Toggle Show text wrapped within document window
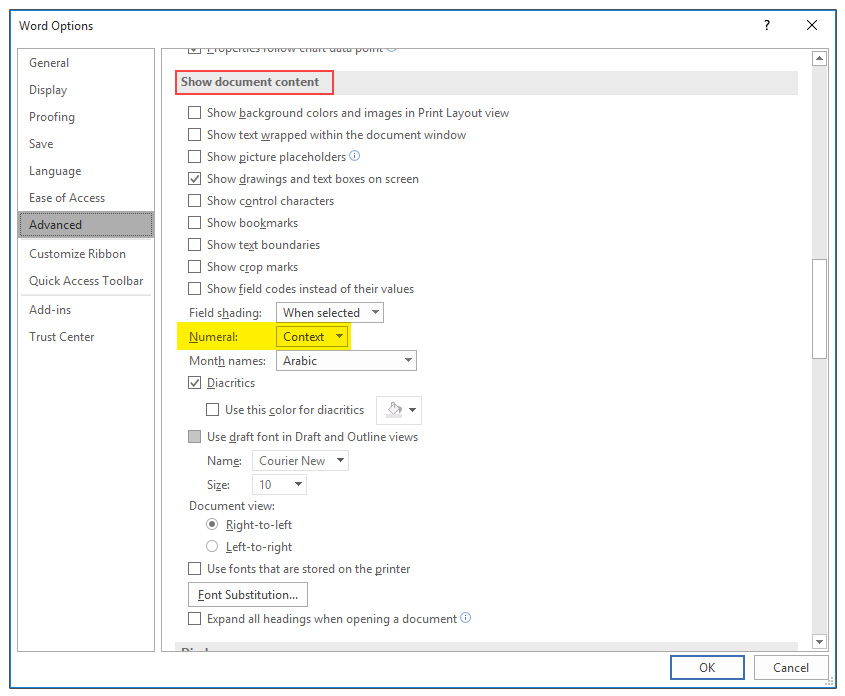This screenshot has height=696, width=845. [x=194, y=135]
